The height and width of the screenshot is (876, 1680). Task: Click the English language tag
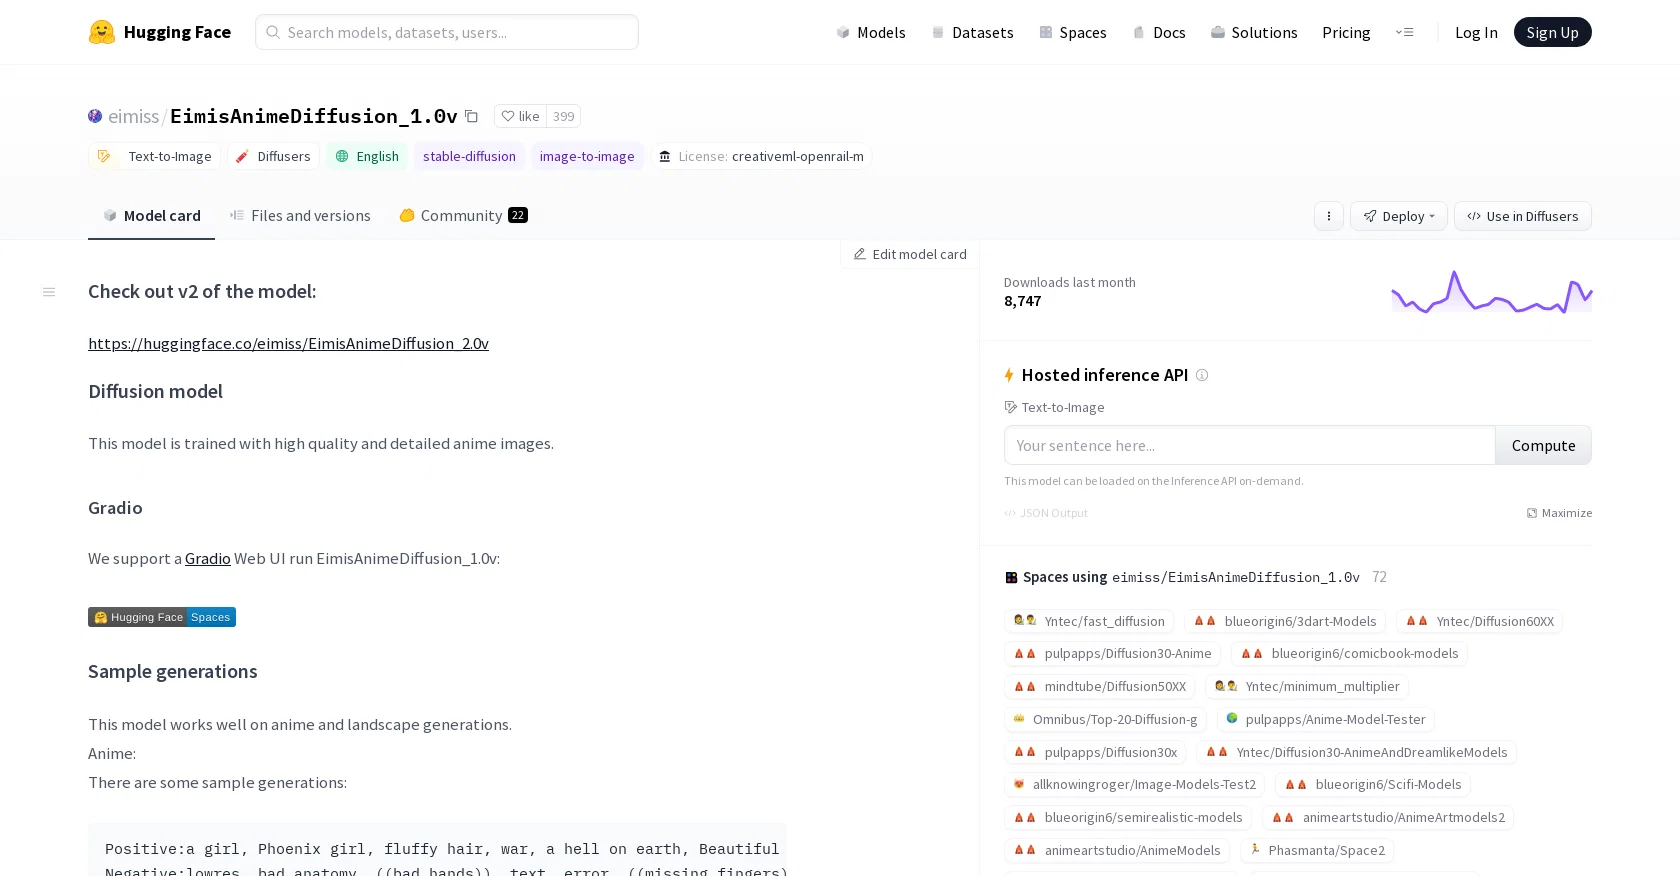tap(367, 156)
